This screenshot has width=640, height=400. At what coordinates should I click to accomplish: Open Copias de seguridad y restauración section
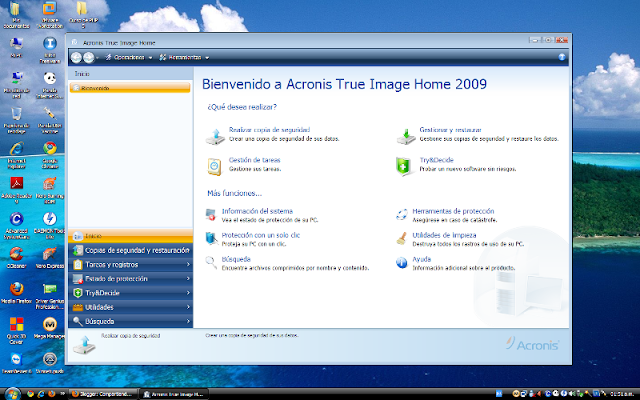[x=131, y=250]
